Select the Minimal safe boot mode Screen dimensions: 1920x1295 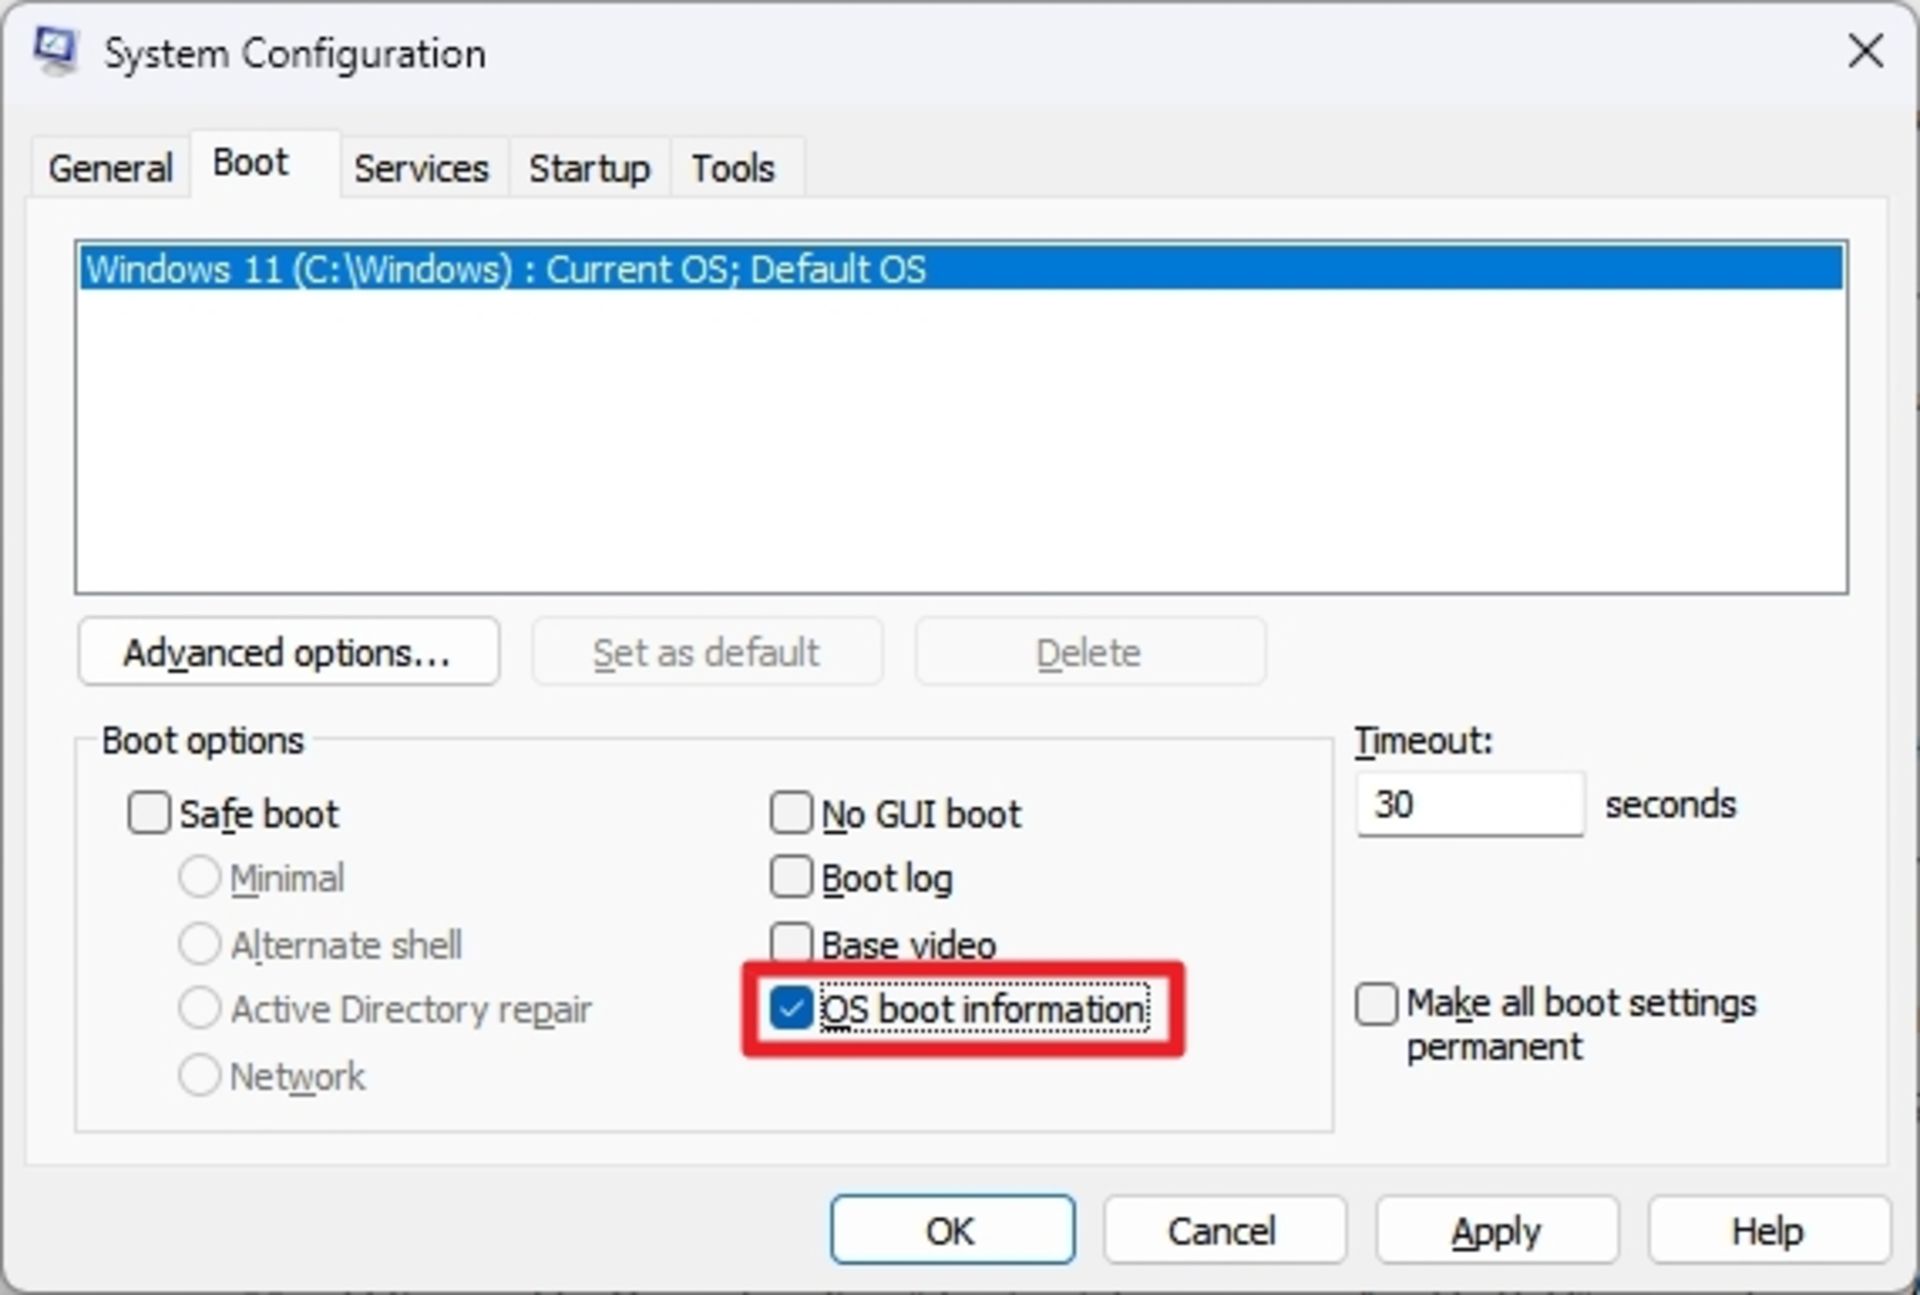pos(200,876)
